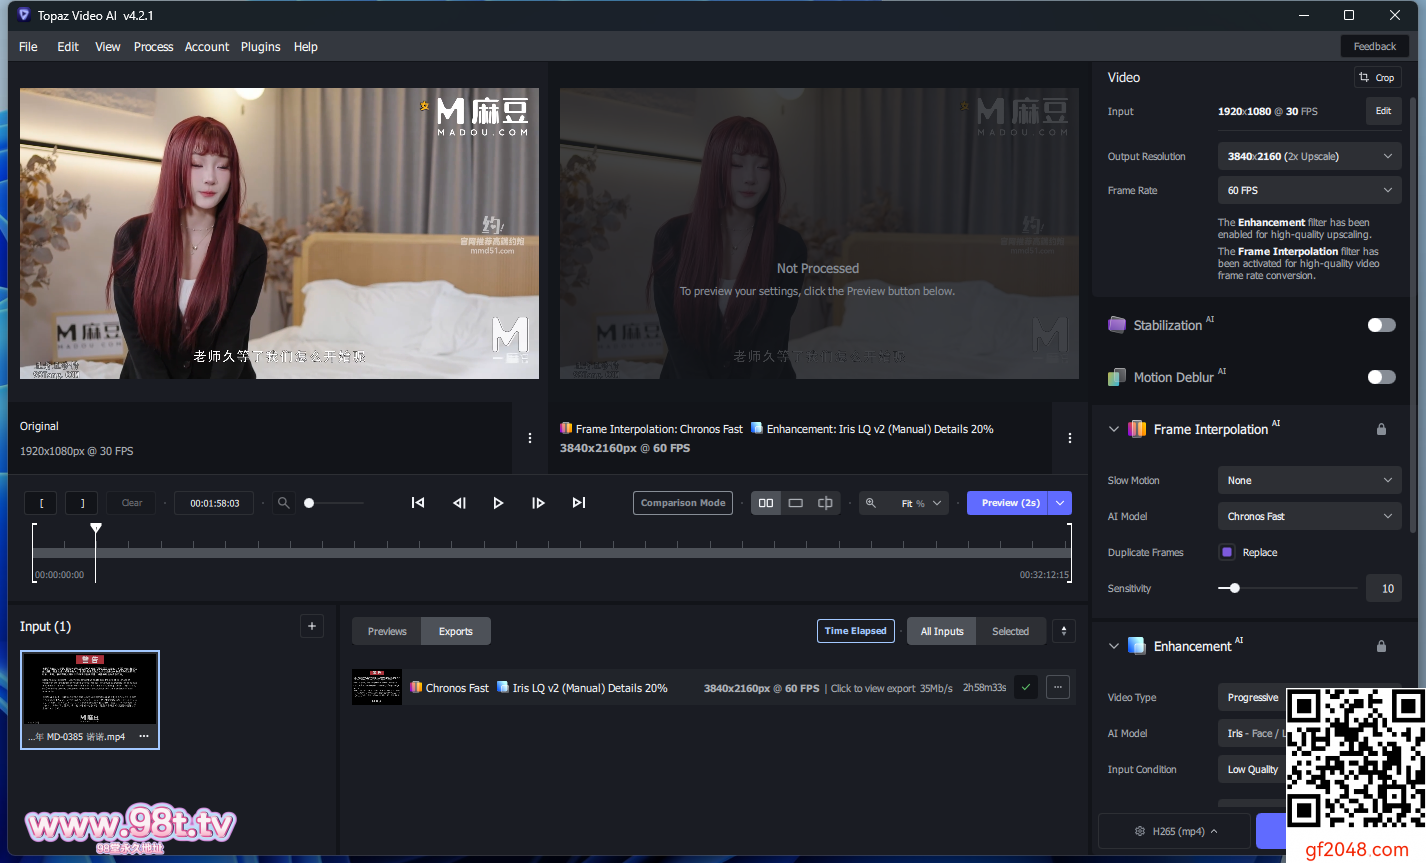
Task: Click the timeline zoom magnifier icon
Action: (284, 503)
